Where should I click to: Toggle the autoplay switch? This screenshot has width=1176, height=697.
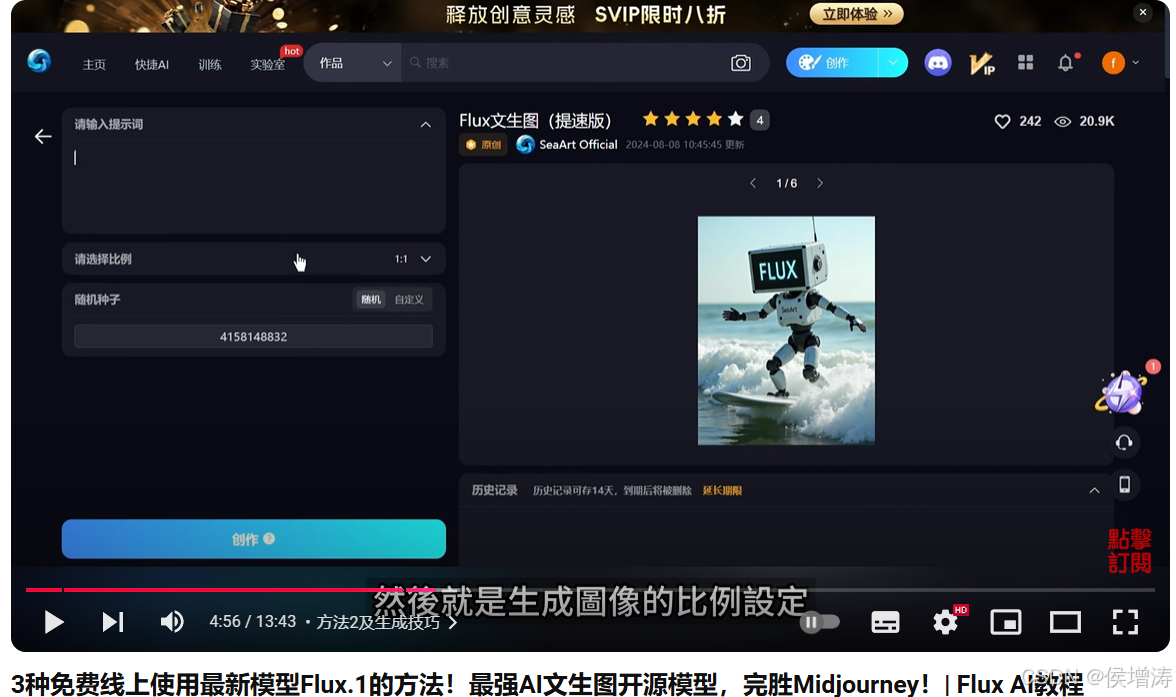click(x=819, y=622)
